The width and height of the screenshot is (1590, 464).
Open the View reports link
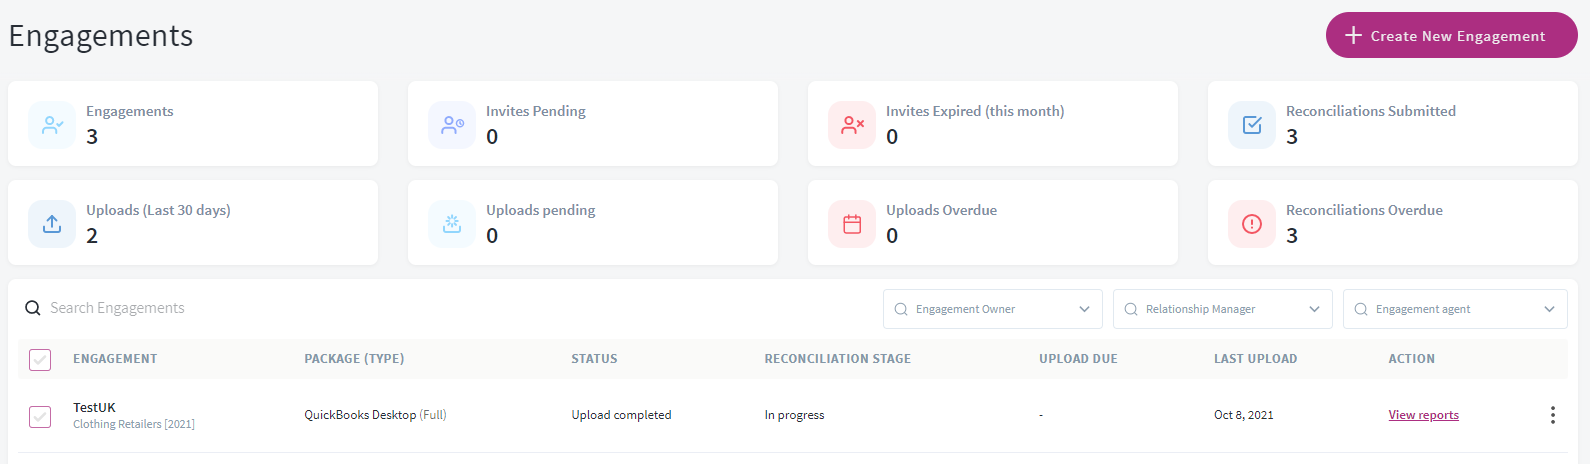1423,415
